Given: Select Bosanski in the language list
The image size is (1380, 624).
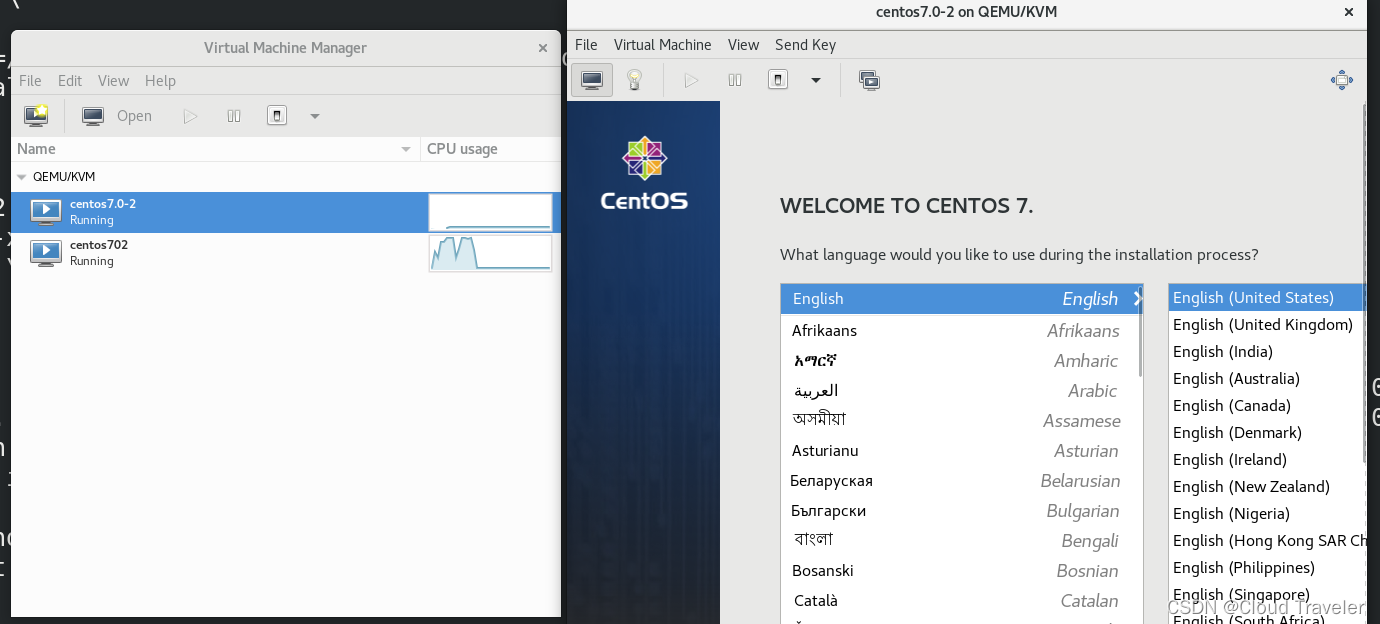Looking at the screenshot, I should (961, 571).
